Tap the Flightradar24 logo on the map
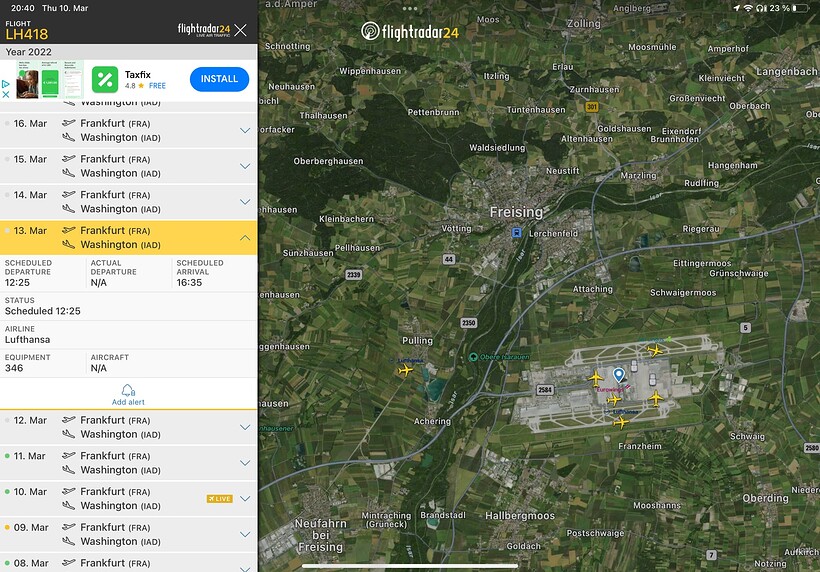820x572 pixels. (x=410, y=31)
